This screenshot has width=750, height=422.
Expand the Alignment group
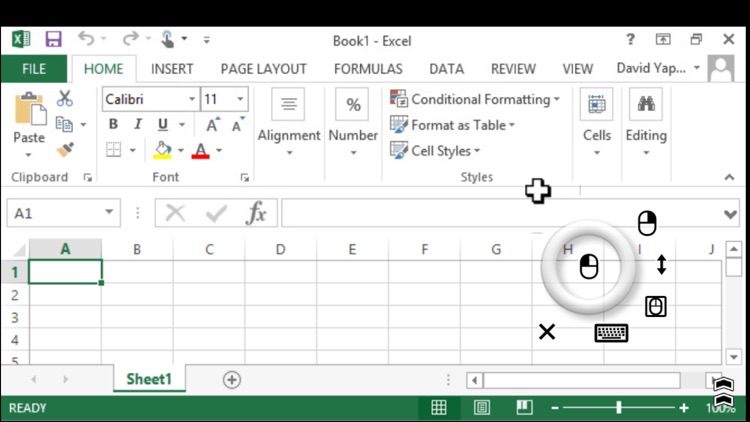[x=289, y=122]
